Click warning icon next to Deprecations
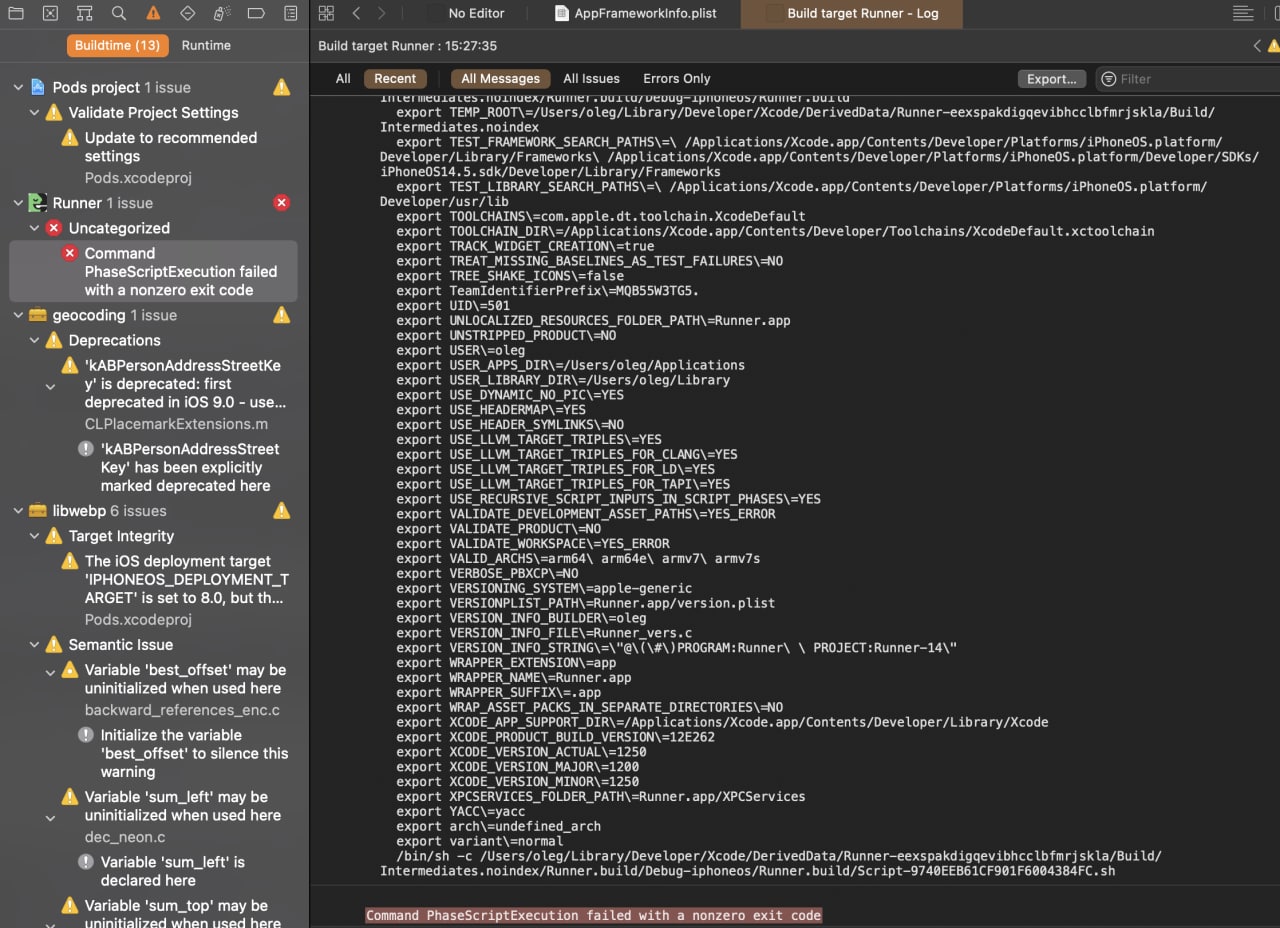This screenshot has width=1280, height=928. point(54,340)
